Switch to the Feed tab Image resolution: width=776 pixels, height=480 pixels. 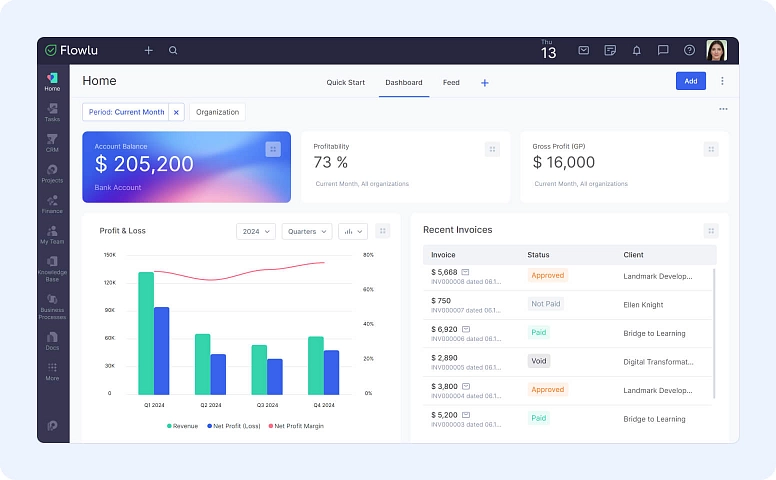tap(451, 82)
